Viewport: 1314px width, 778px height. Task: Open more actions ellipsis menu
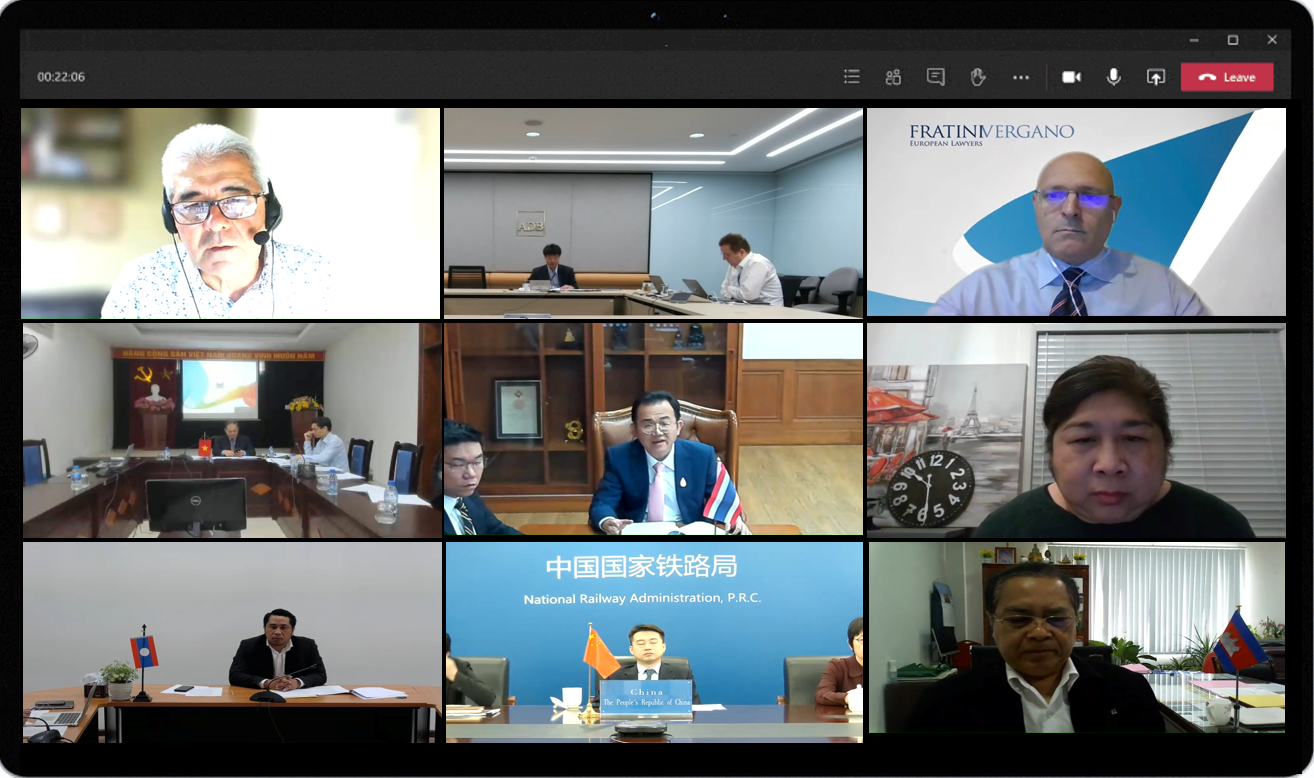click(x=1020, y=77)
